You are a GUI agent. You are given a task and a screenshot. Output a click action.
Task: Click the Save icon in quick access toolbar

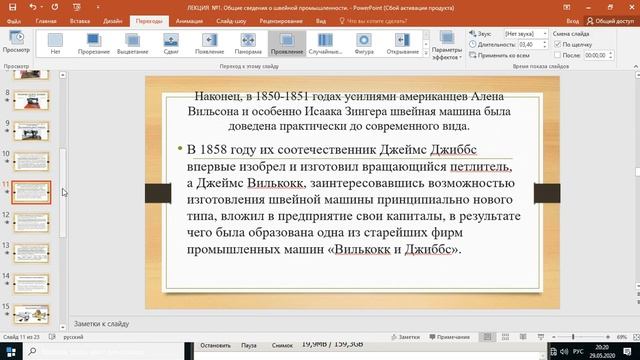click(x=13, y=7)
